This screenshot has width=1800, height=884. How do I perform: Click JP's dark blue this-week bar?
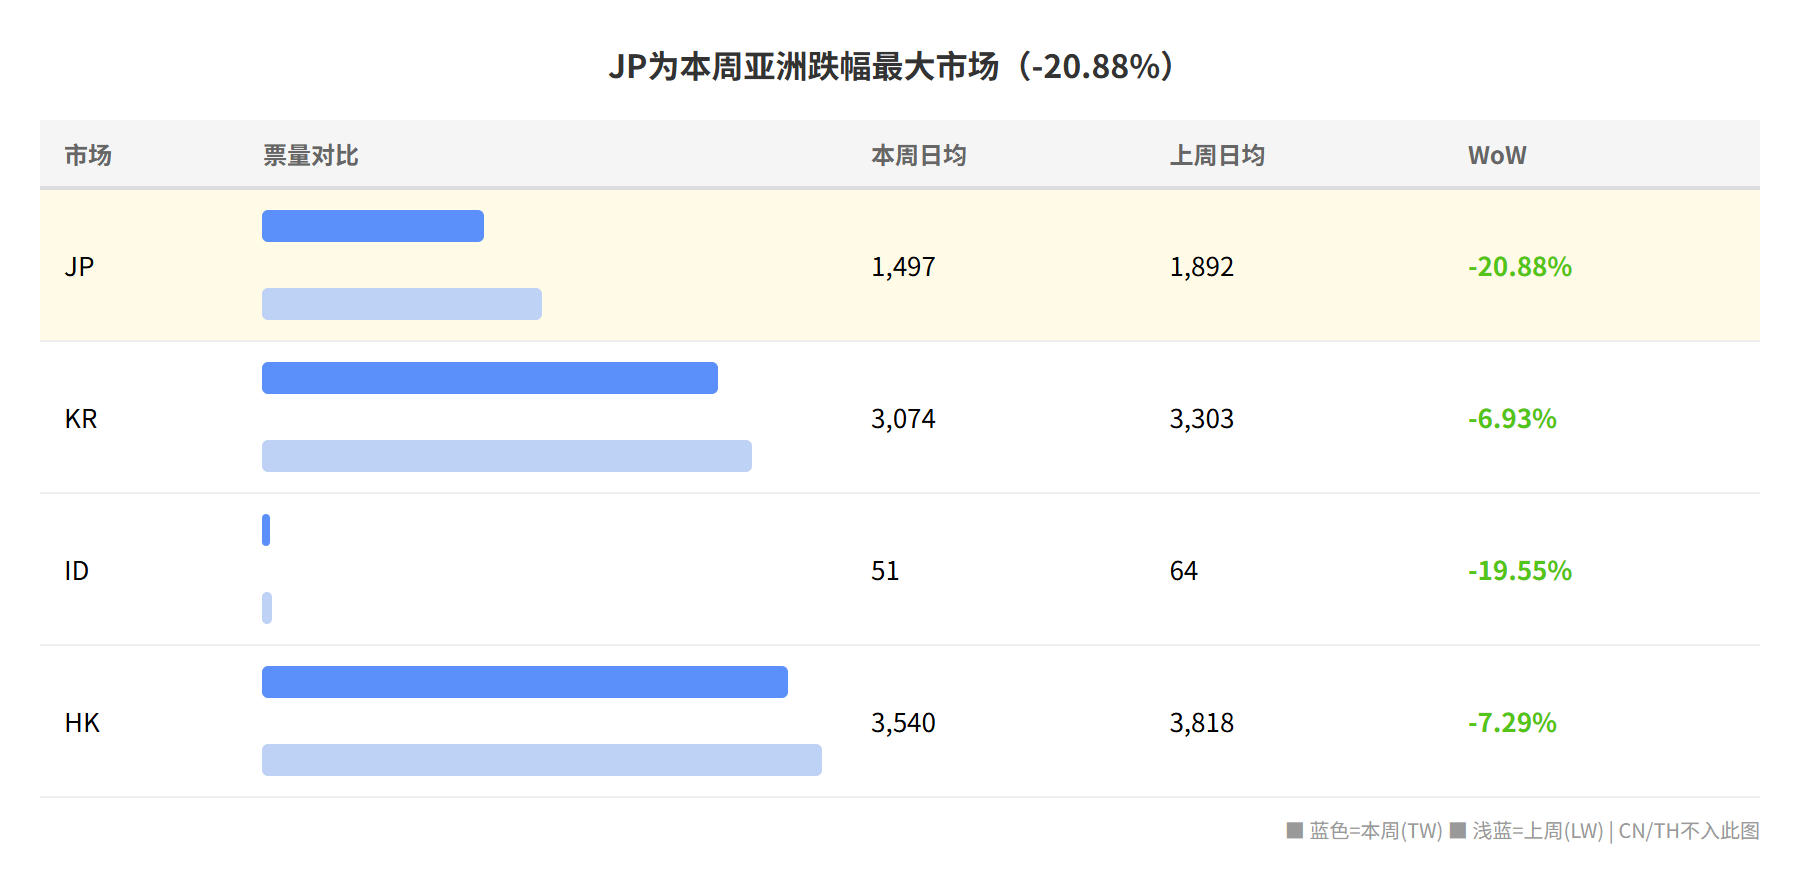[x=373, y=226]
